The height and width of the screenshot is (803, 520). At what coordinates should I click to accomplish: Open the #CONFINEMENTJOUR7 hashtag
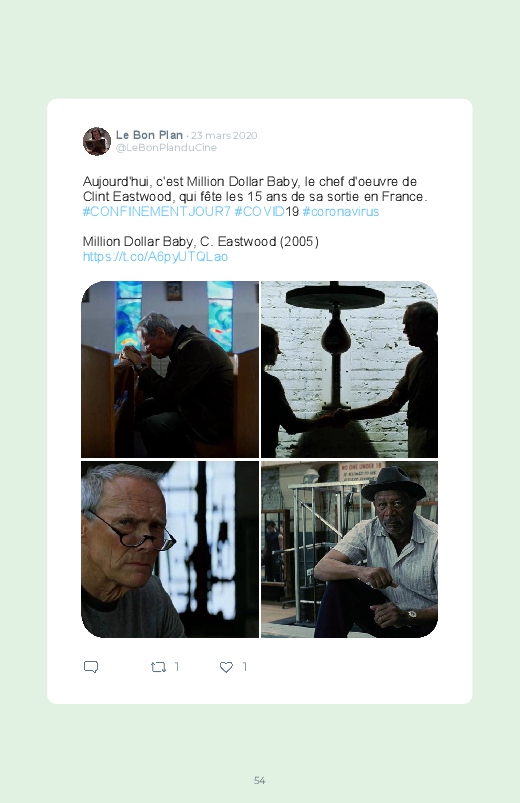(157, 212)
